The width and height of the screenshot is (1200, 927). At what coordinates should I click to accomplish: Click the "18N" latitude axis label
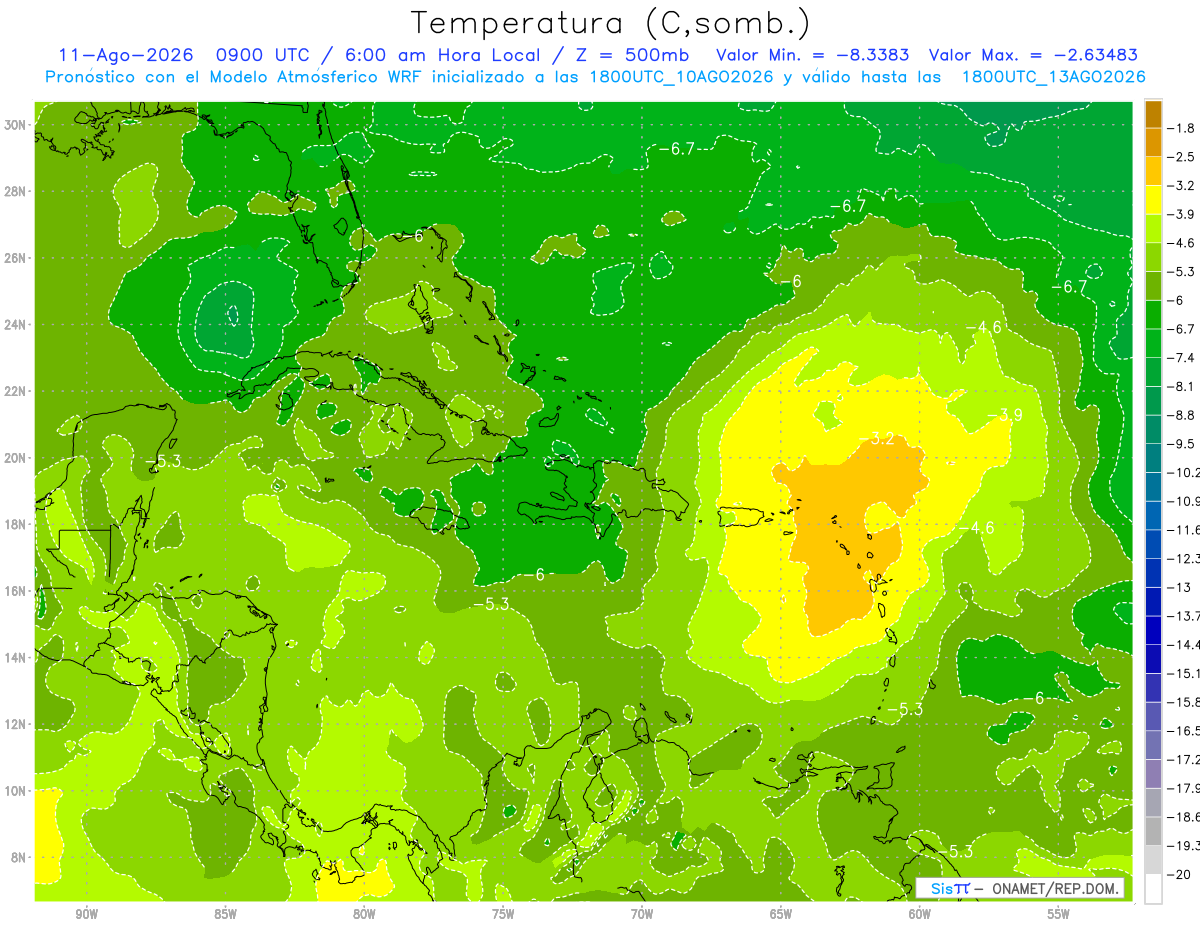(x=16, y=524)
